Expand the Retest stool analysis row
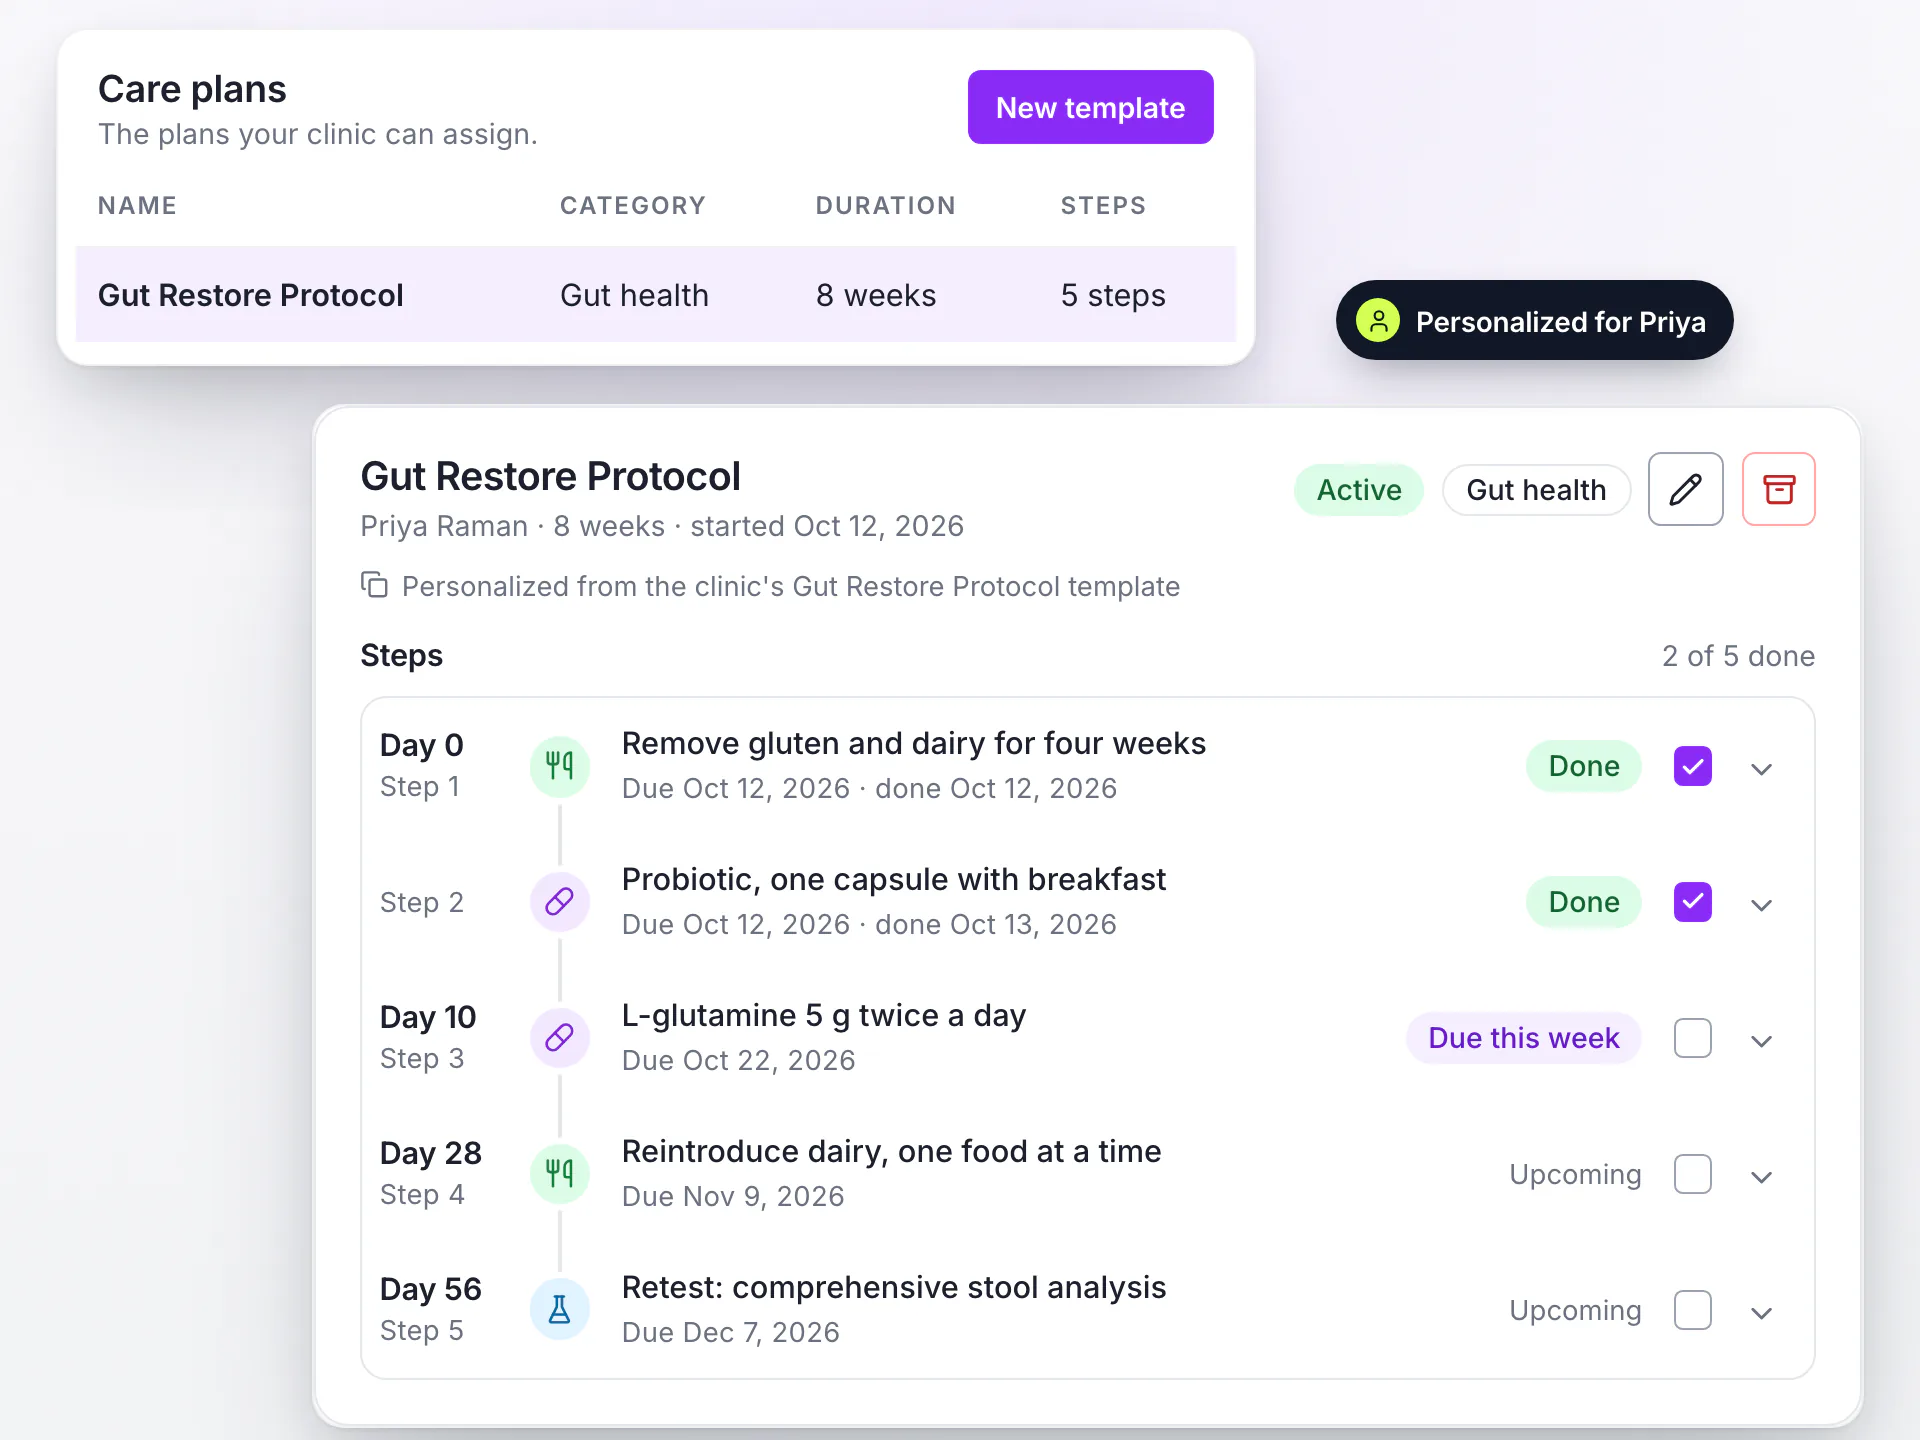The width and height of the screenshot is (1920, 1440). pos(1762,1312)
